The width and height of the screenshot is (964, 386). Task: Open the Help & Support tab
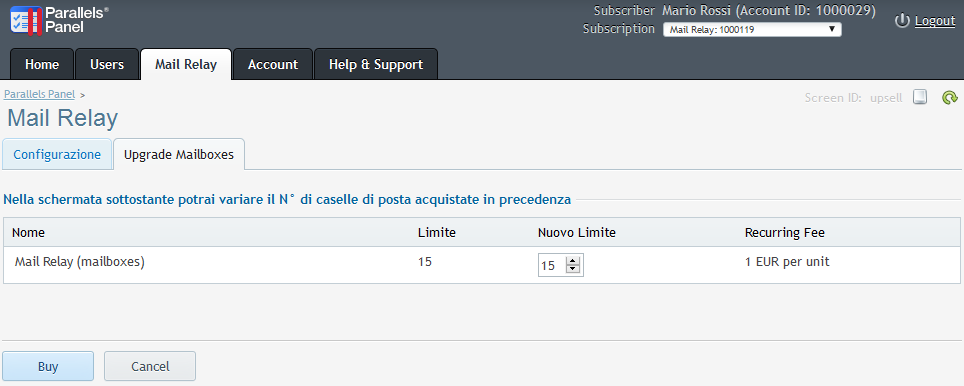(376, 64)
